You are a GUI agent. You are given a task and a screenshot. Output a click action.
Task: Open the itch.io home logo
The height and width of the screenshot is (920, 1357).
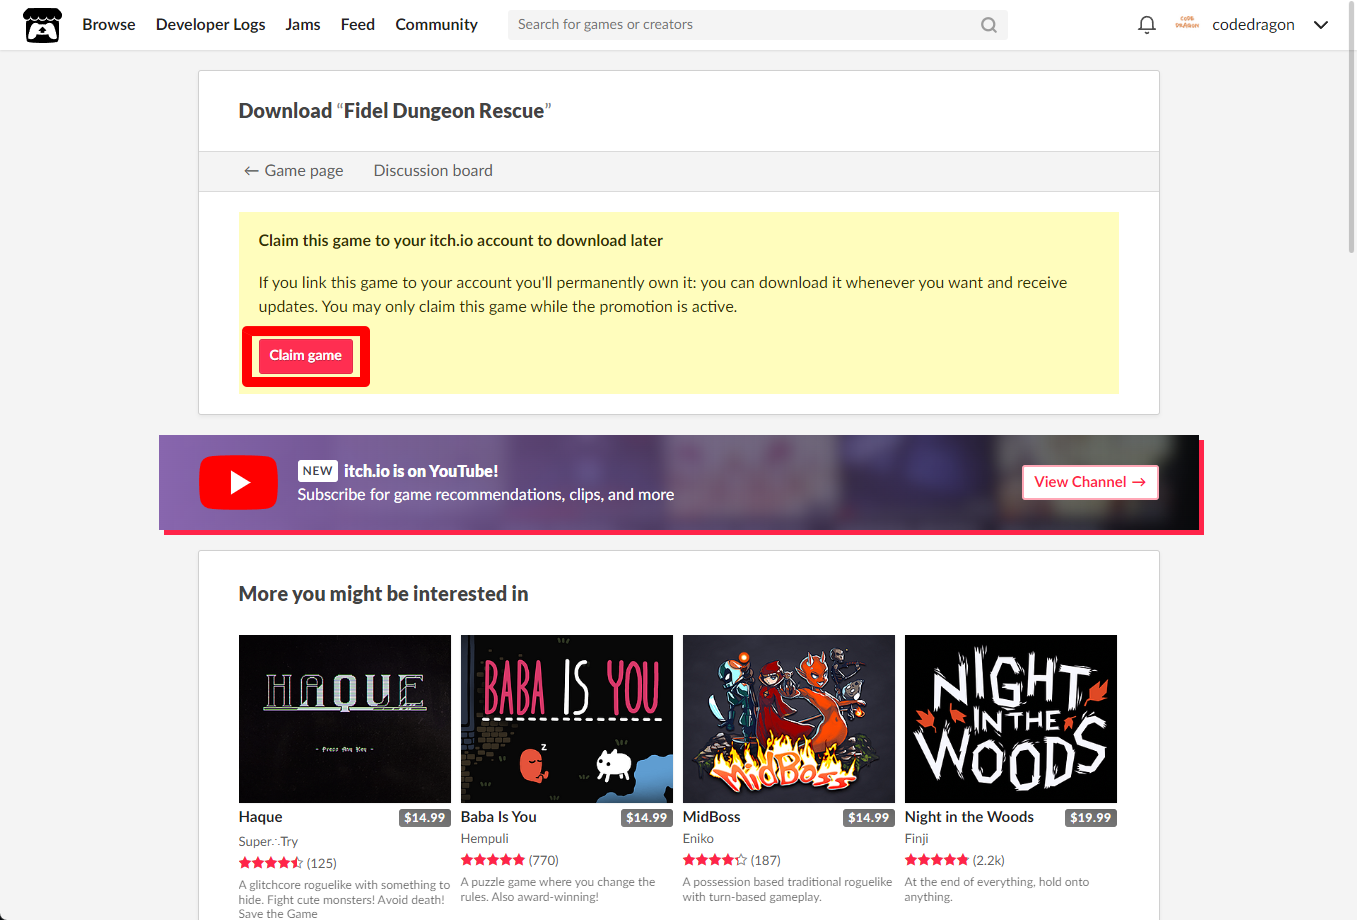(42, 25)
